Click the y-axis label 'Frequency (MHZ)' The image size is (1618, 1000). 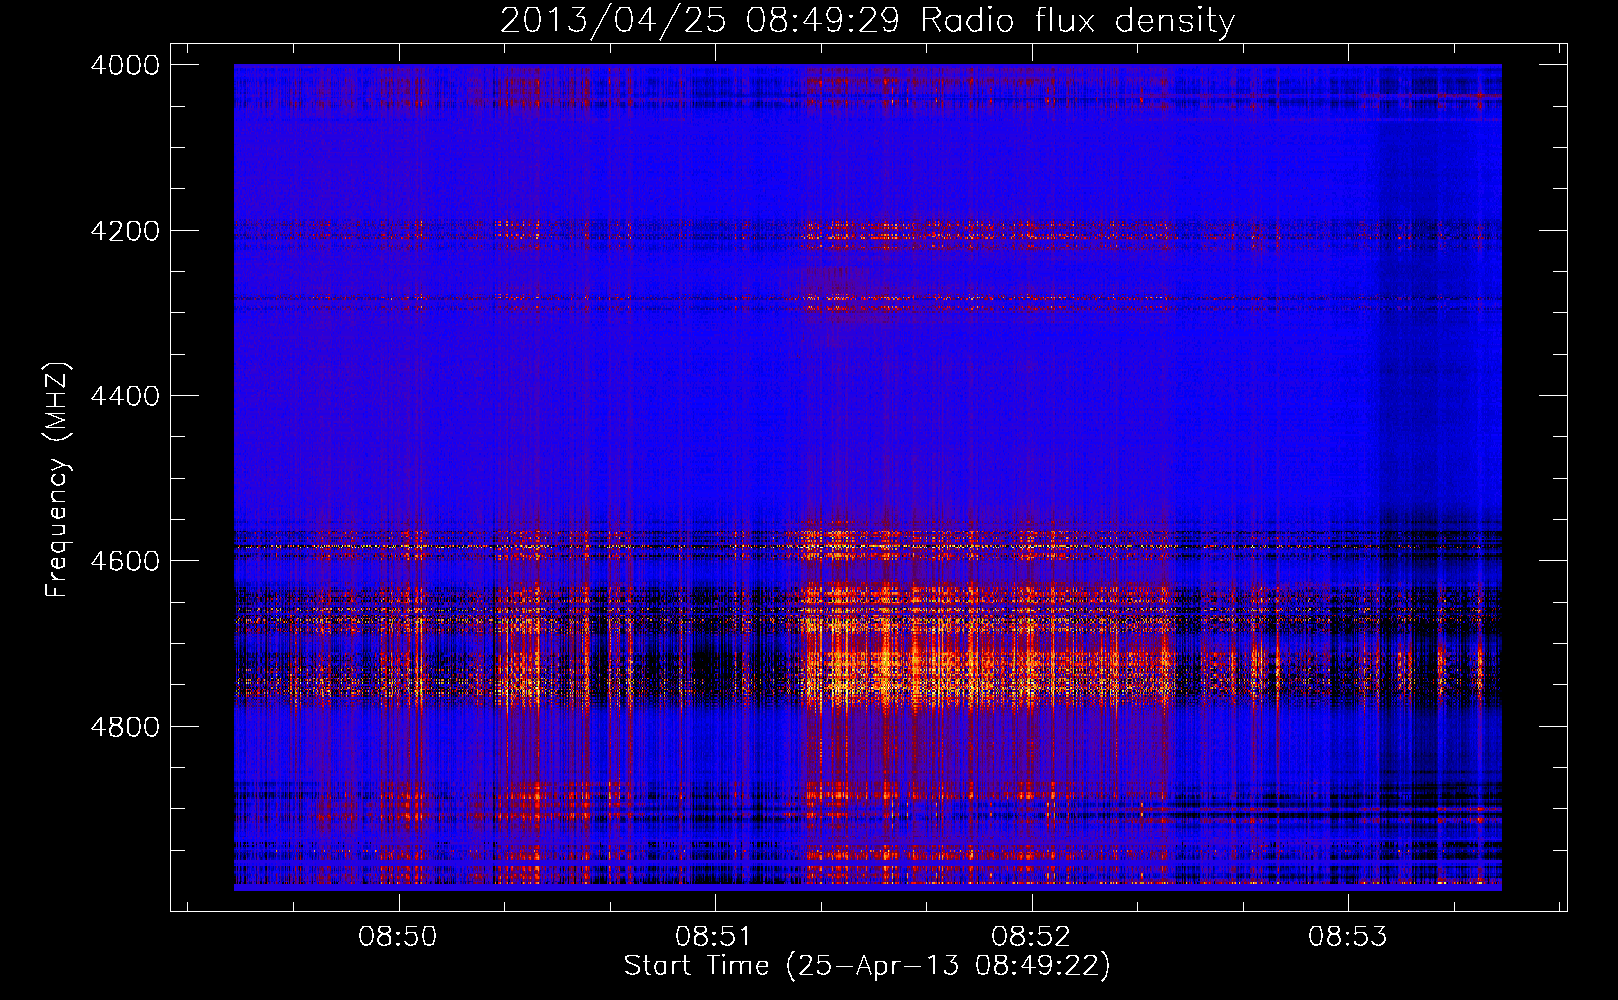[x=58, y=480]
